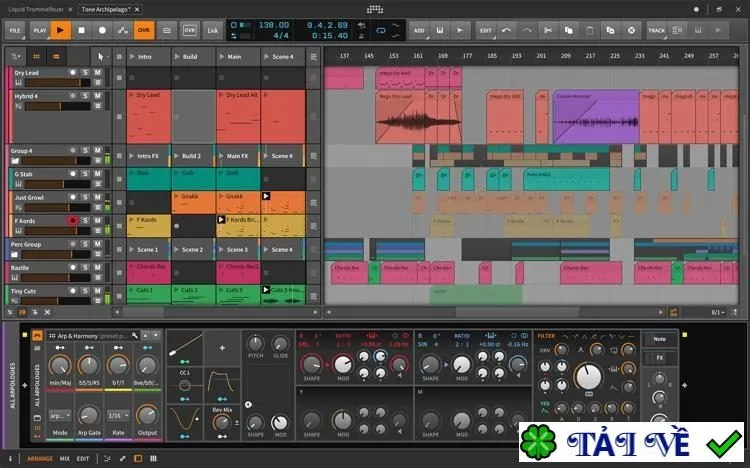Disarm record on F Kords track
The height and width of the screenshot is (468, 750).
point(73,221)
